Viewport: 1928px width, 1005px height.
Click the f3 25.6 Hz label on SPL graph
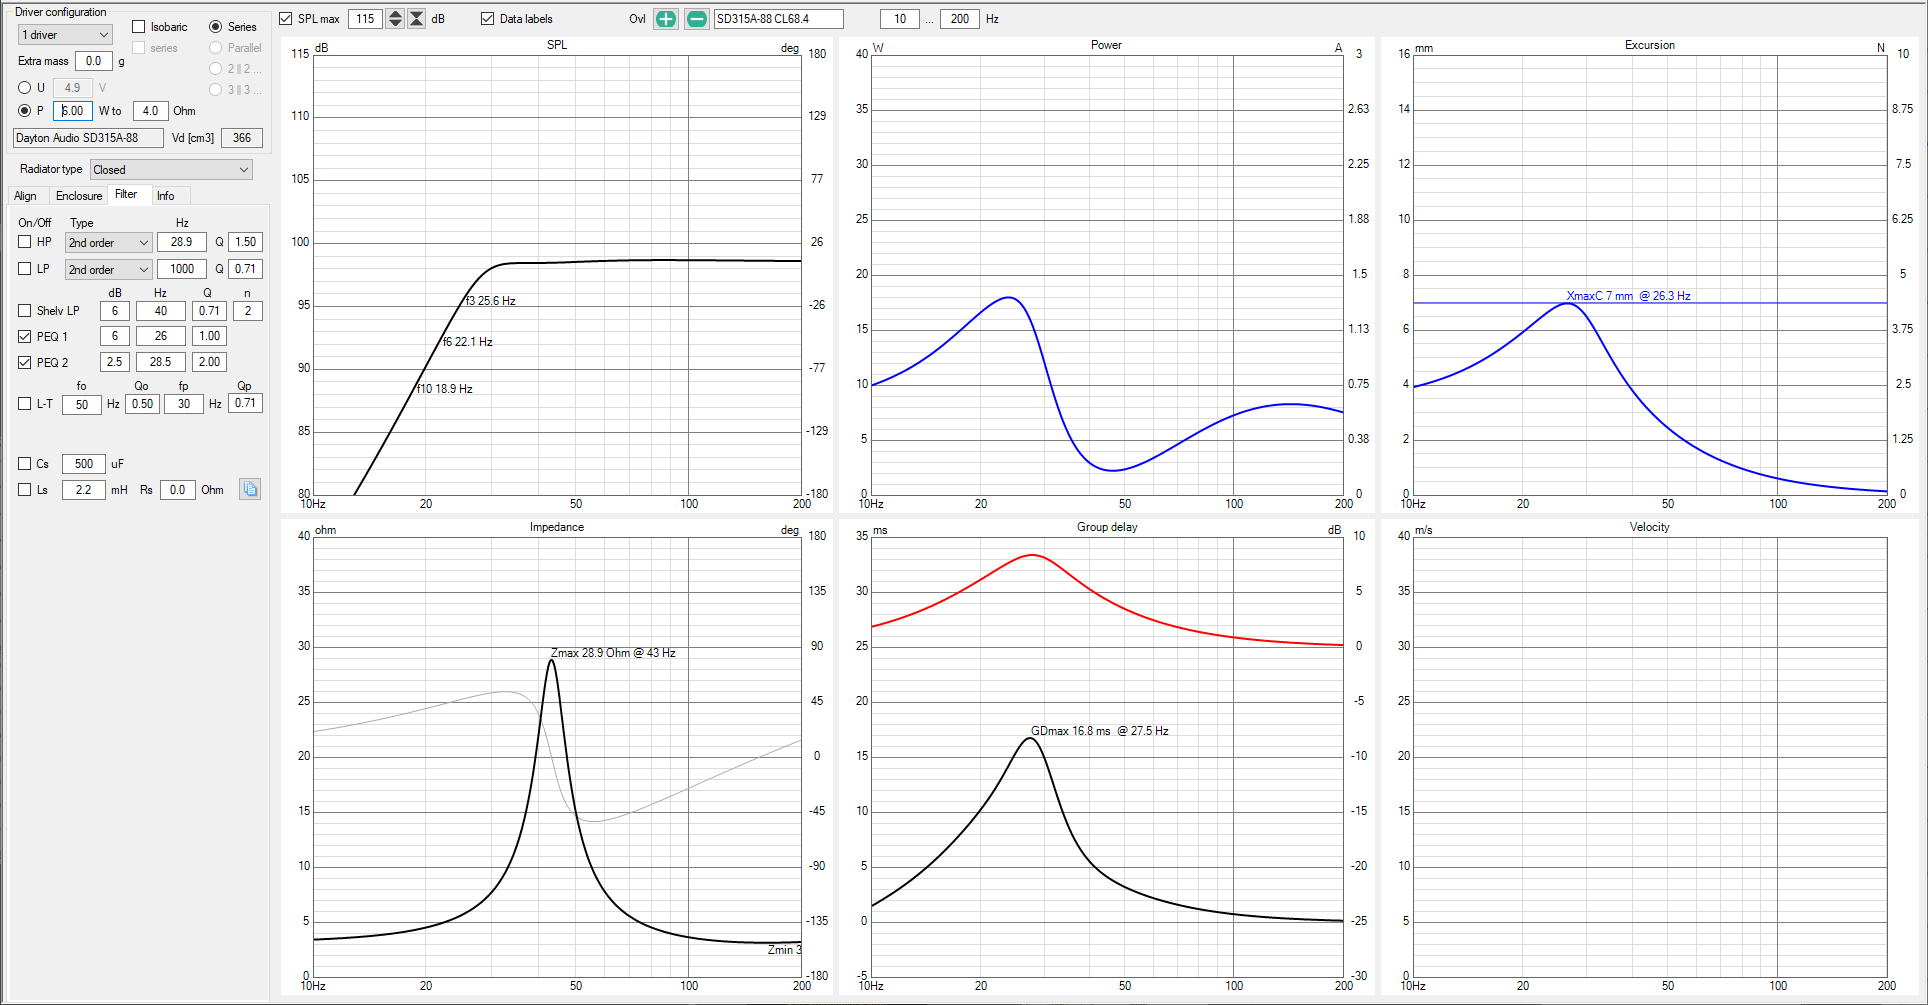coord(491,301)
